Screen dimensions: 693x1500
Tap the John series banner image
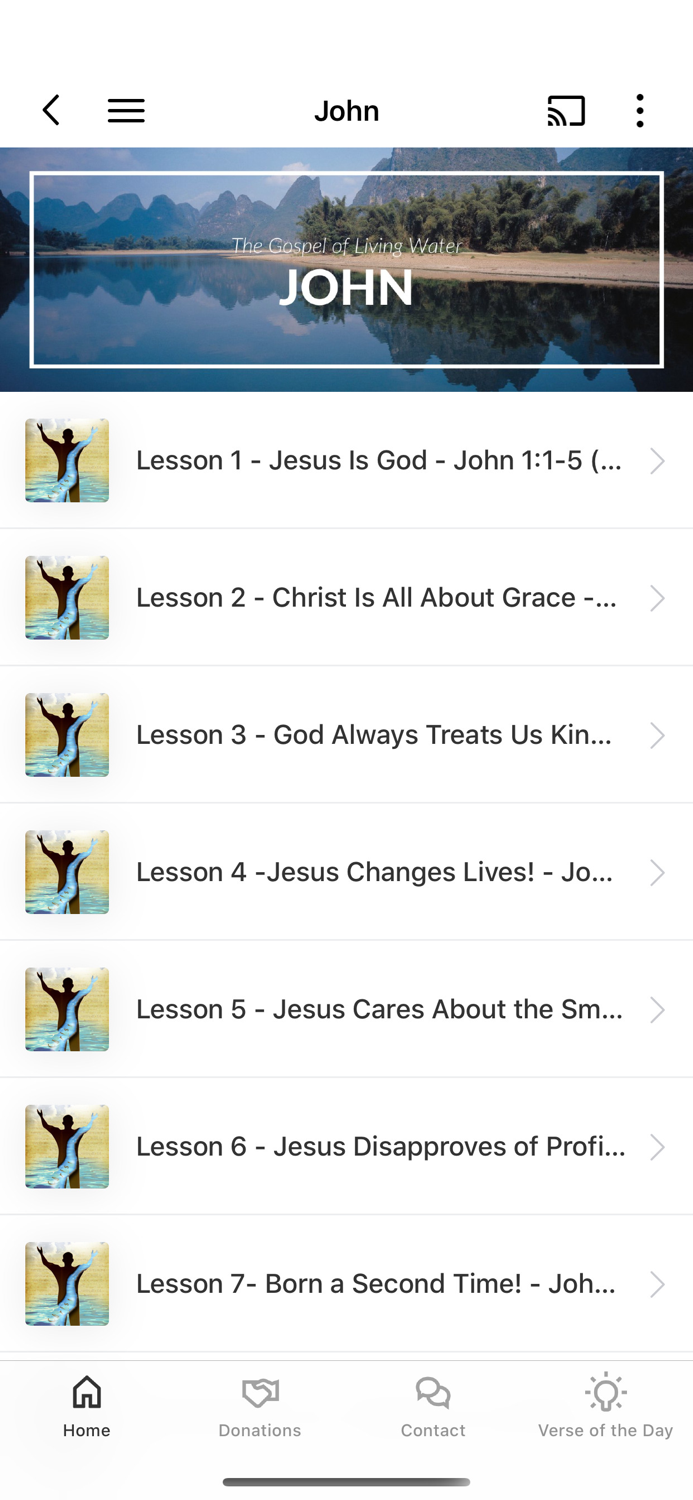point(346,269)
